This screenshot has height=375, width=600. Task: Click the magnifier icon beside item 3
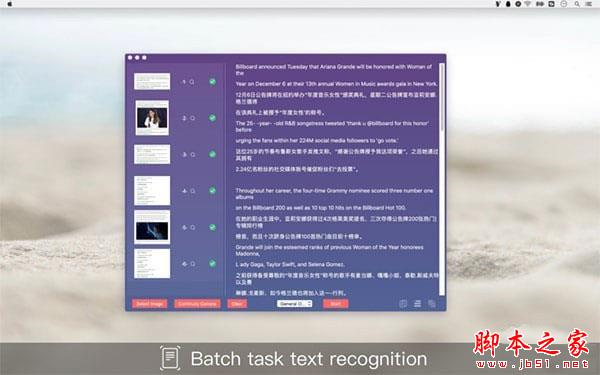(x=192, y=155)
